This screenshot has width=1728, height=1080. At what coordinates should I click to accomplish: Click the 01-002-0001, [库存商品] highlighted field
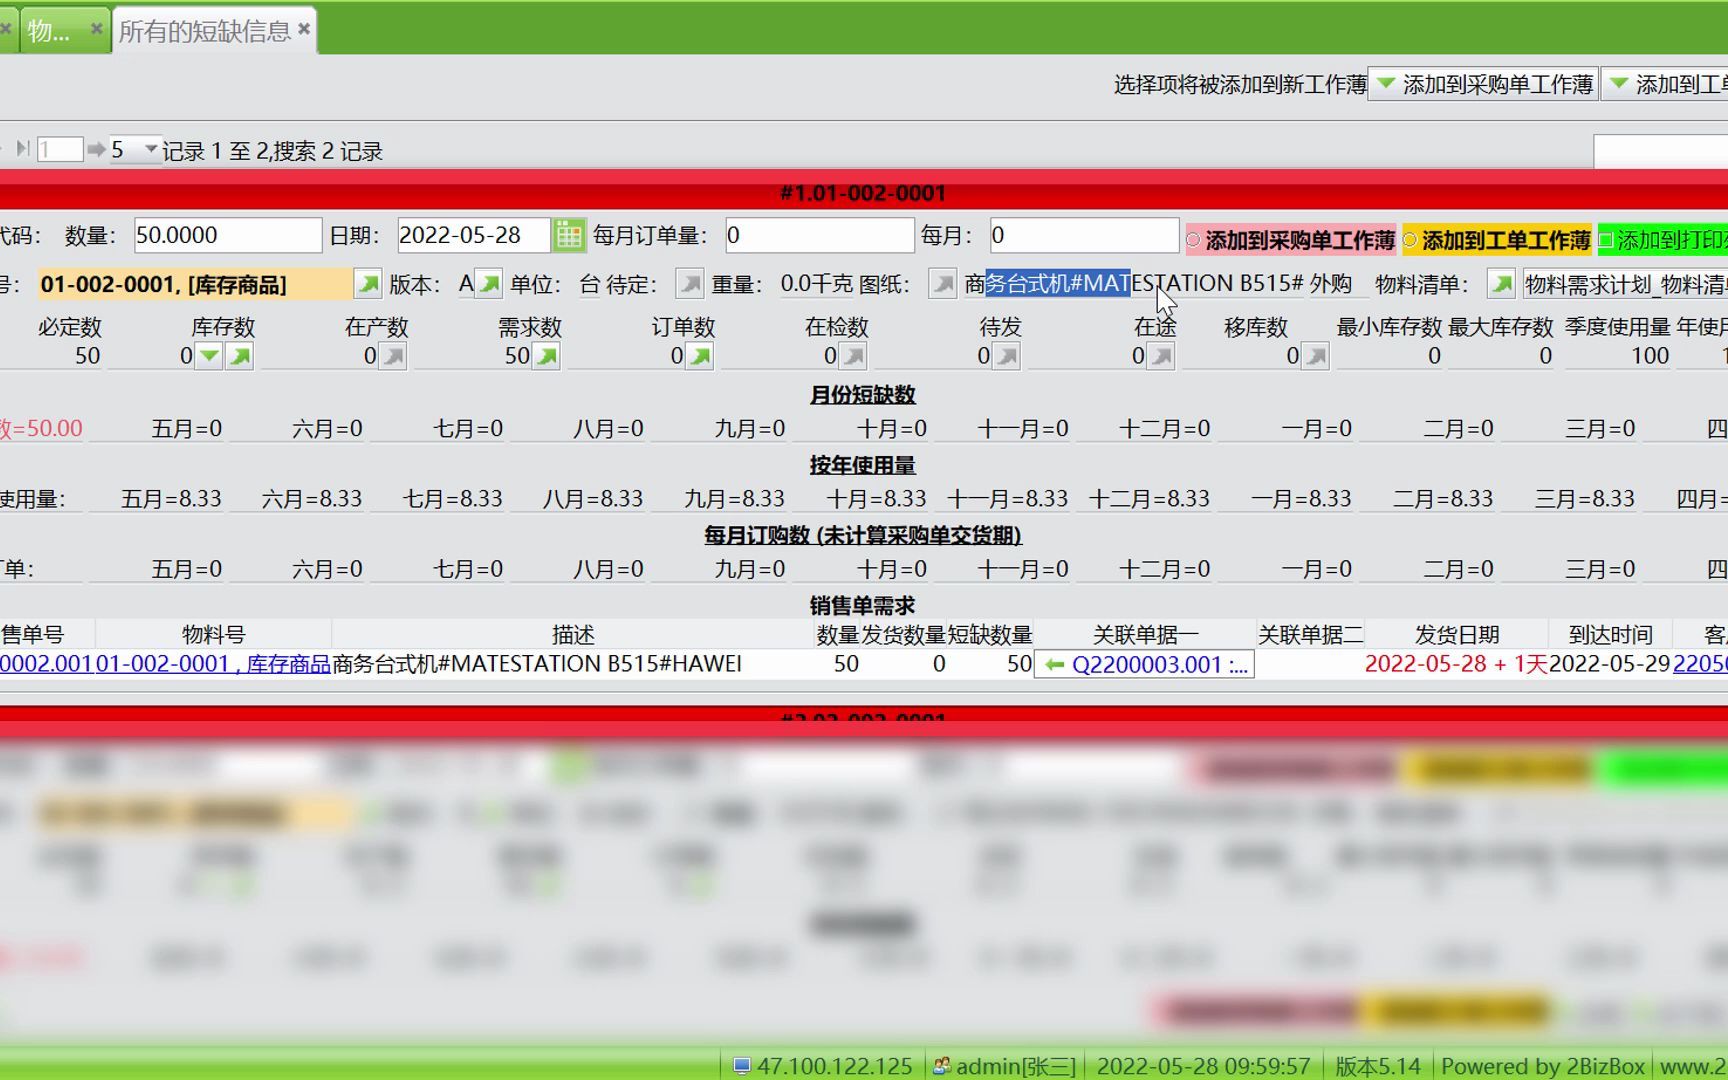coord(194,285)
